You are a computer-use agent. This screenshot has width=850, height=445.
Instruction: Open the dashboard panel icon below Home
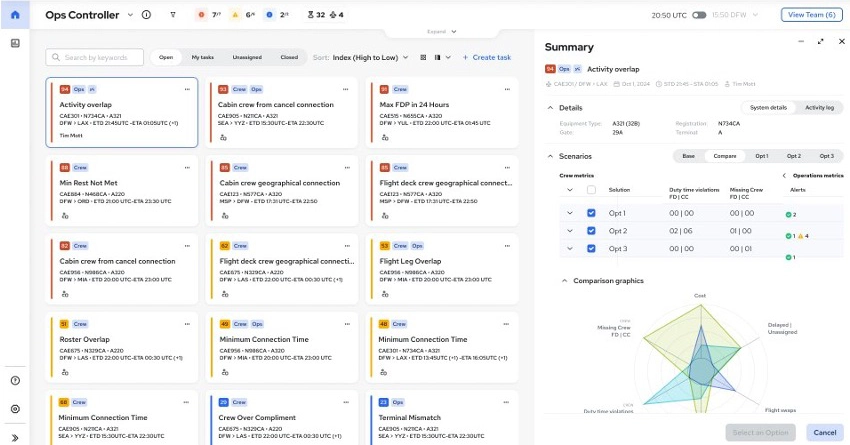point(15,43)
